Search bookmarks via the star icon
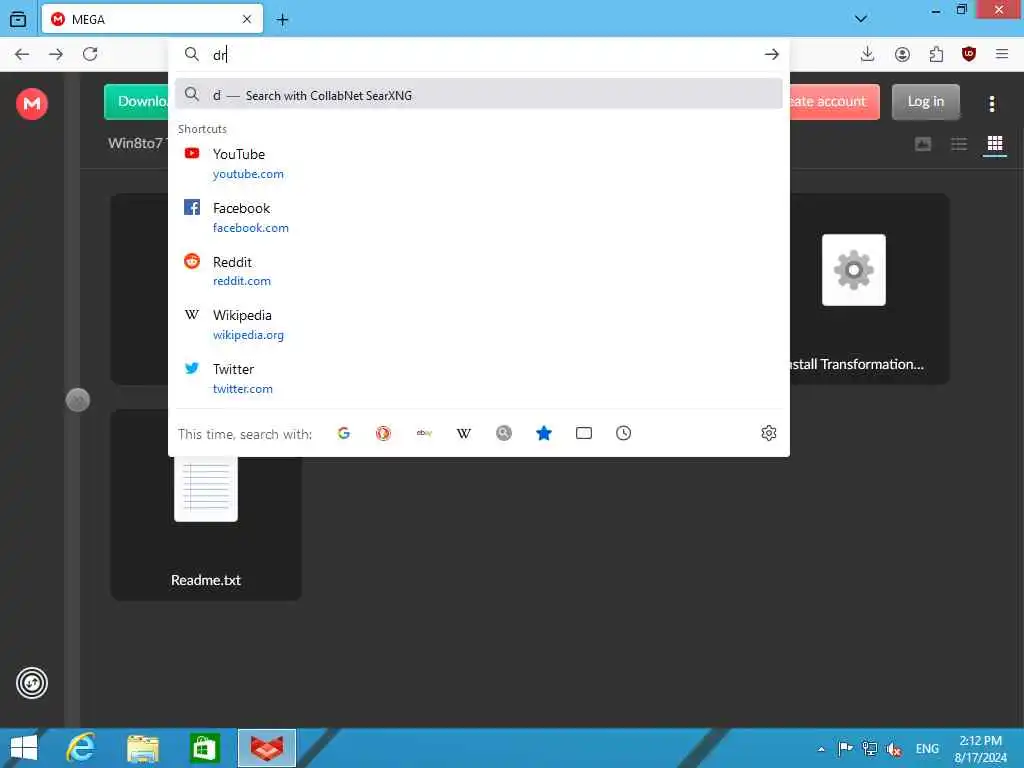This screenshot has width=1024, height=768. point(543,433)
